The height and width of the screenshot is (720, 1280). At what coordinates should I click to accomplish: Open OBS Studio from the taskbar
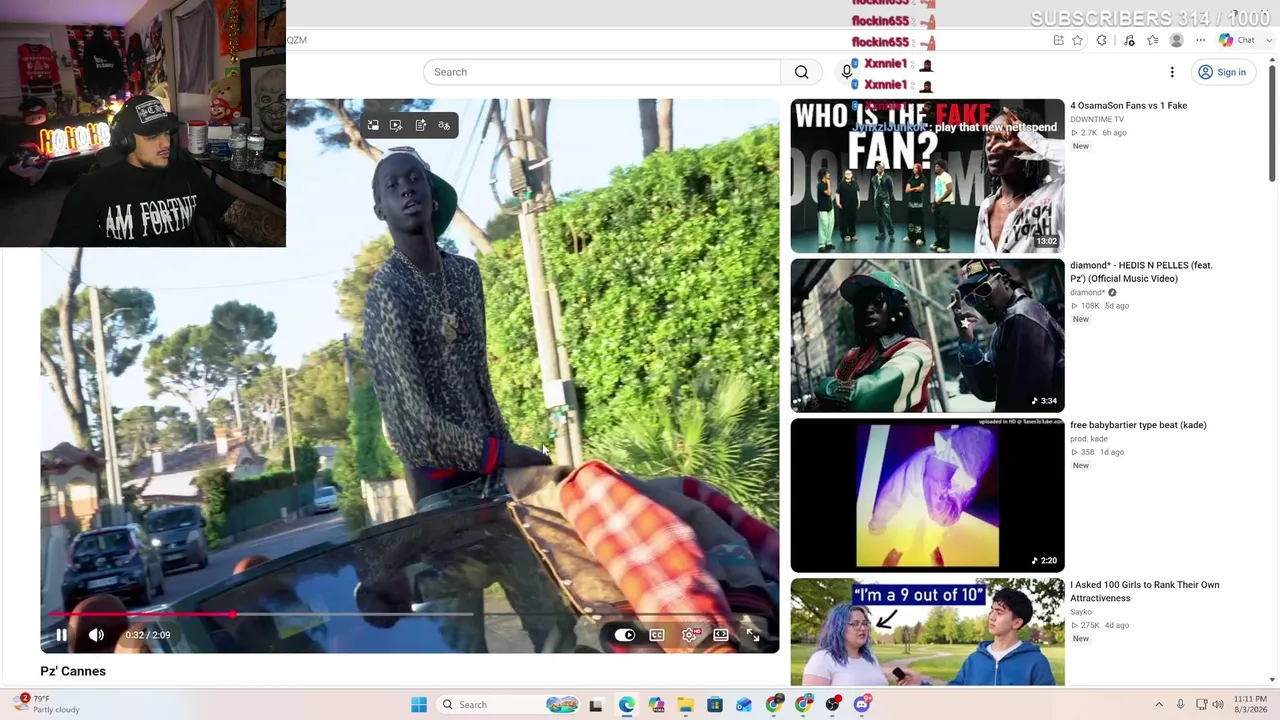(832, 705)
